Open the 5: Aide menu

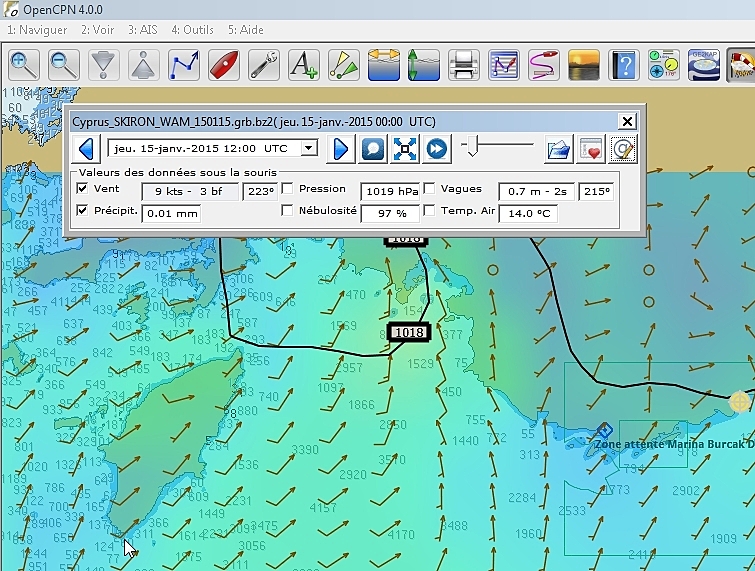coord(246,30)
